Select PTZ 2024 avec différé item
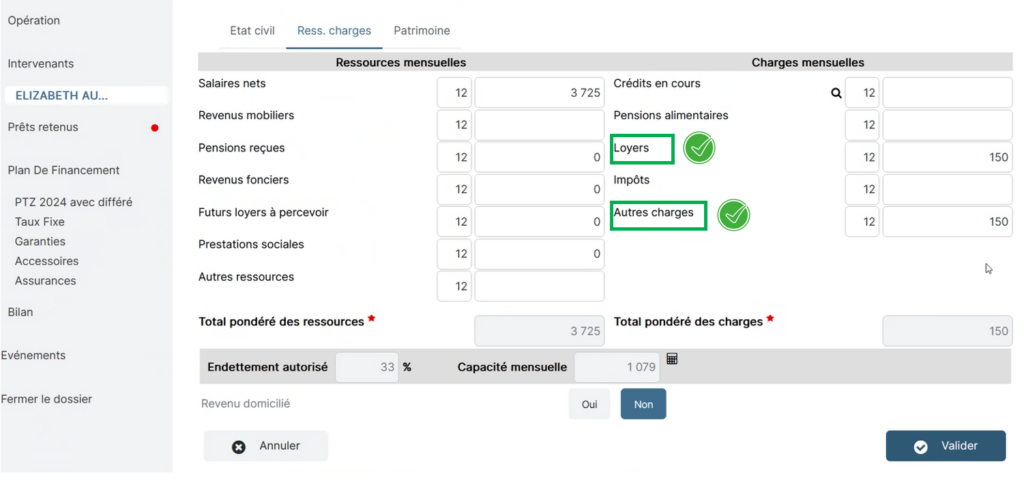The image size is (1024, 503). pyautogui.click(x=73, y=202)
